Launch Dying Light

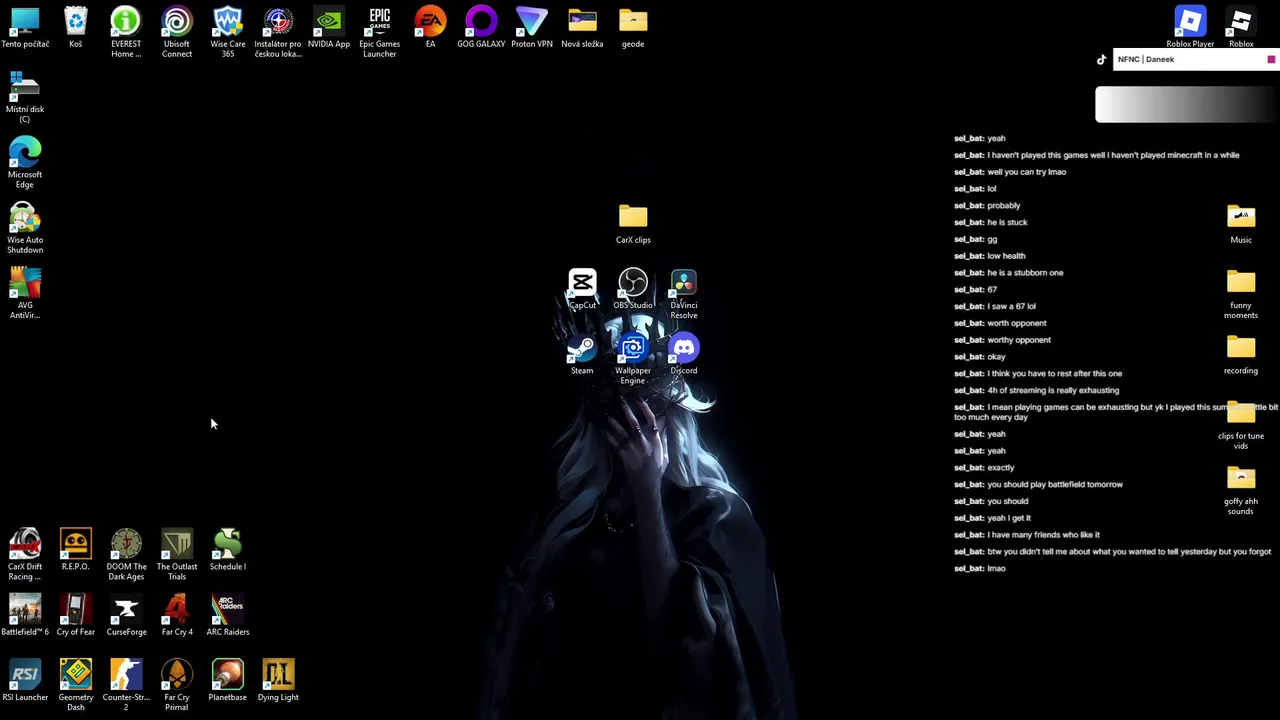[x=278, y=681]
